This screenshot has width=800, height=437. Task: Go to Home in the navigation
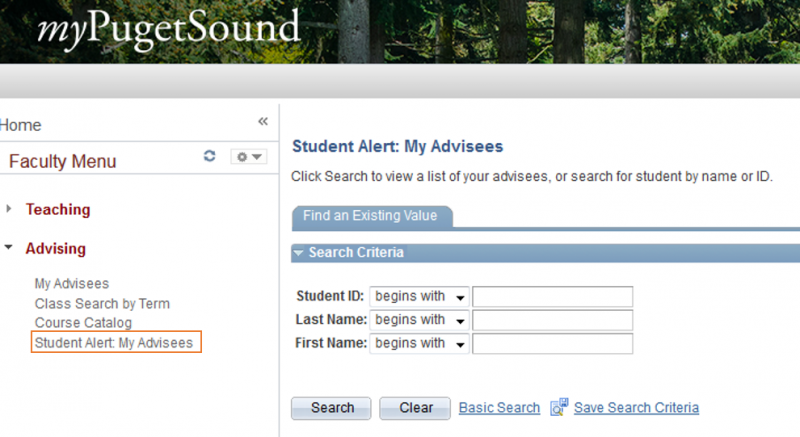20,125
